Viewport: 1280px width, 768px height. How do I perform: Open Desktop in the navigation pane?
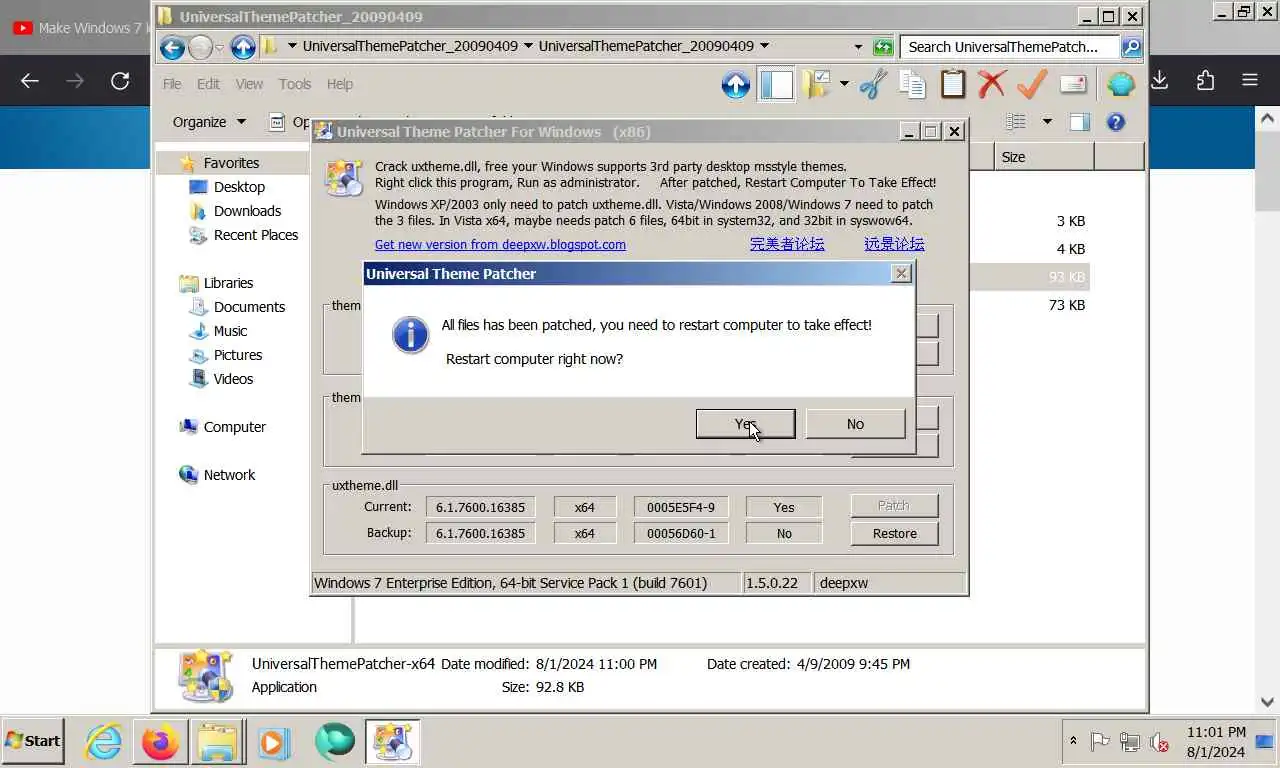tap(239, 187)
